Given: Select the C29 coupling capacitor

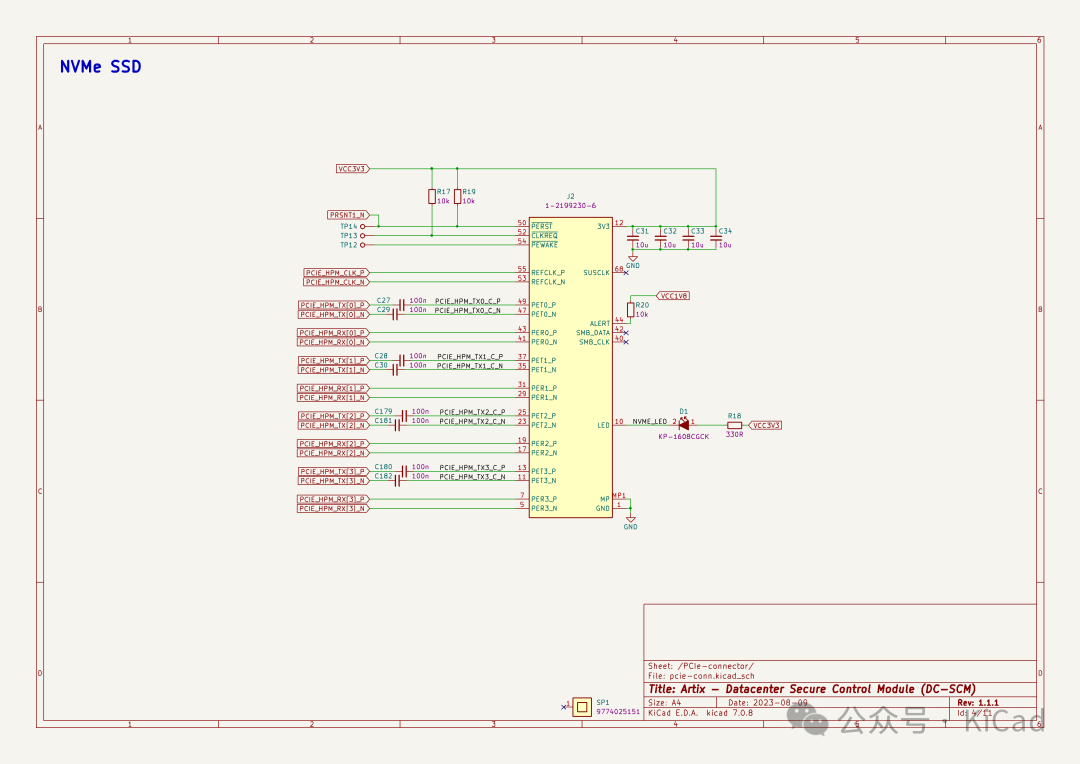Looking at the screenshot, I should [x=395, y=314].
